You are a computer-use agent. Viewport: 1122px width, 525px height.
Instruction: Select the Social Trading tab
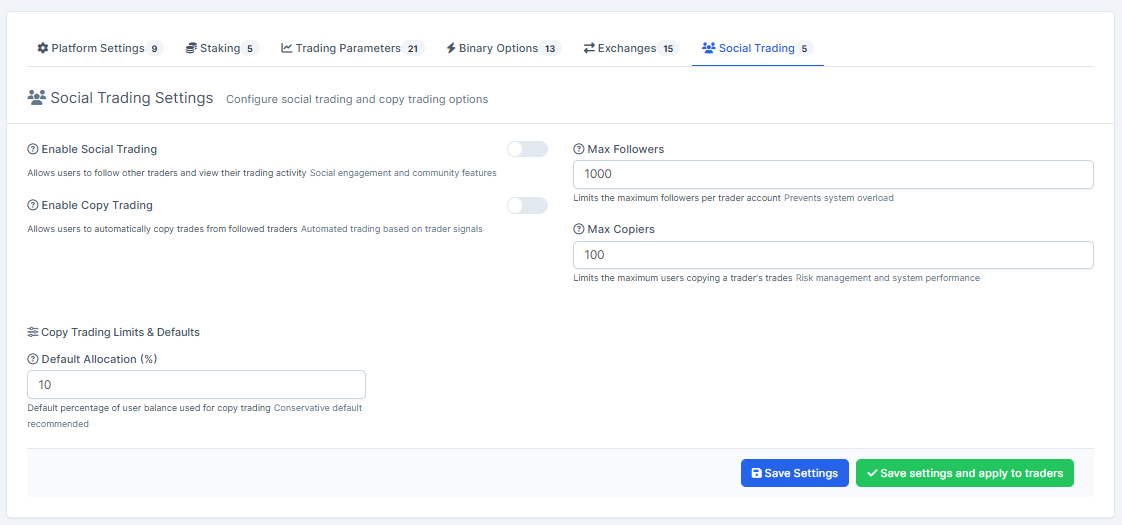coord(757,48)
